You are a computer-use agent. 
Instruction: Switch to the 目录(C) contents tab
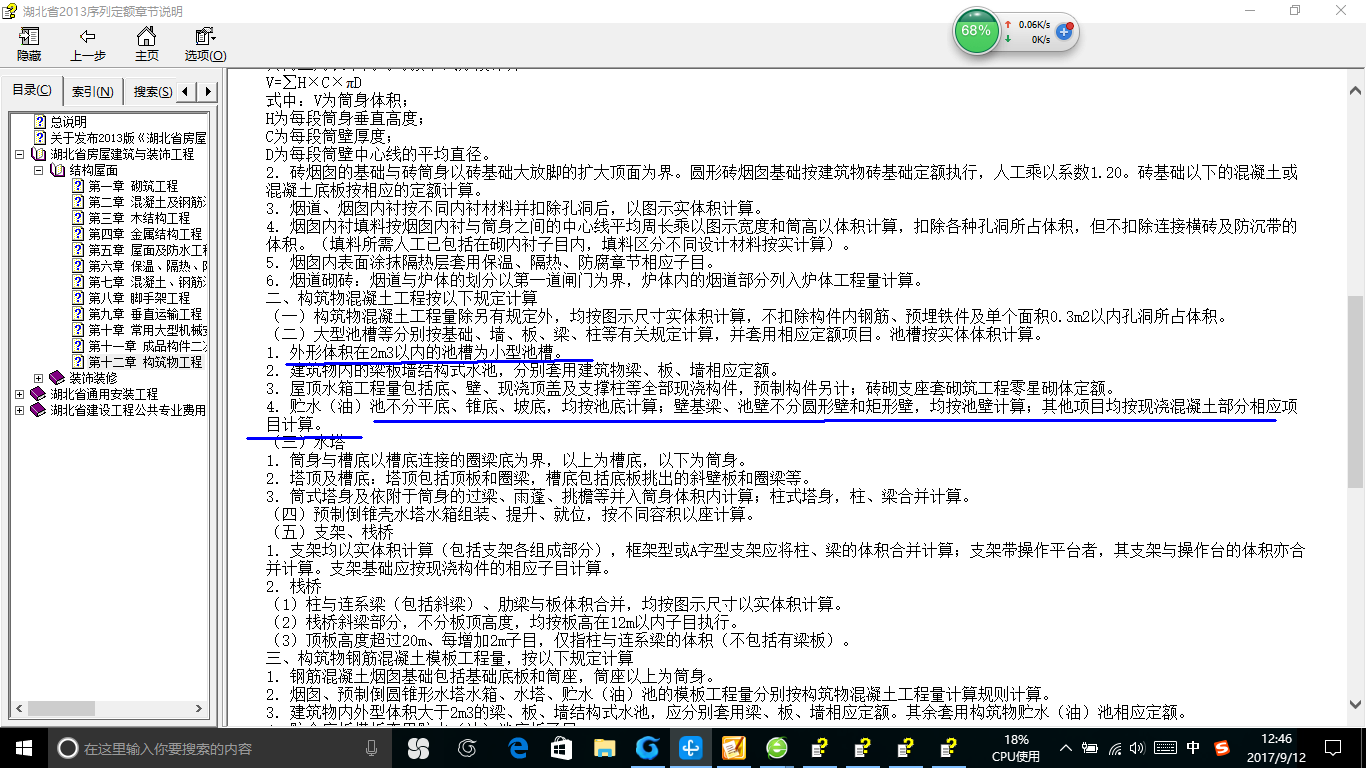pos(32,90)
